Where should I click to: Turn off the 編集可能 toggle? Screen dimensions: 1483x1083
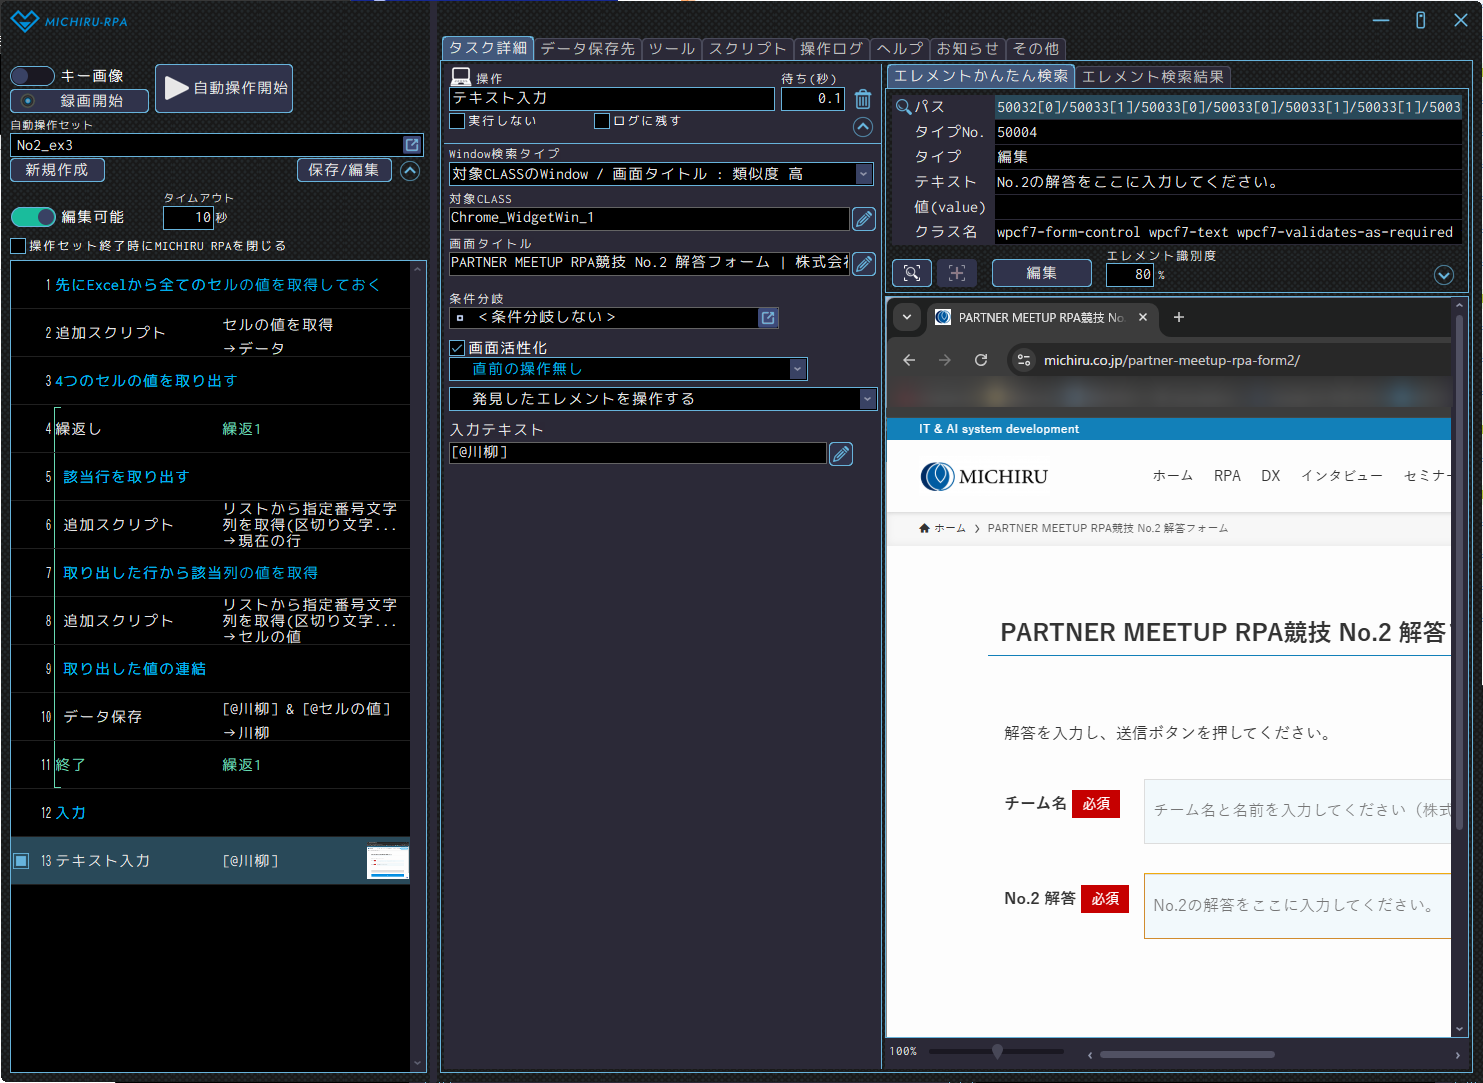[33, 217]
